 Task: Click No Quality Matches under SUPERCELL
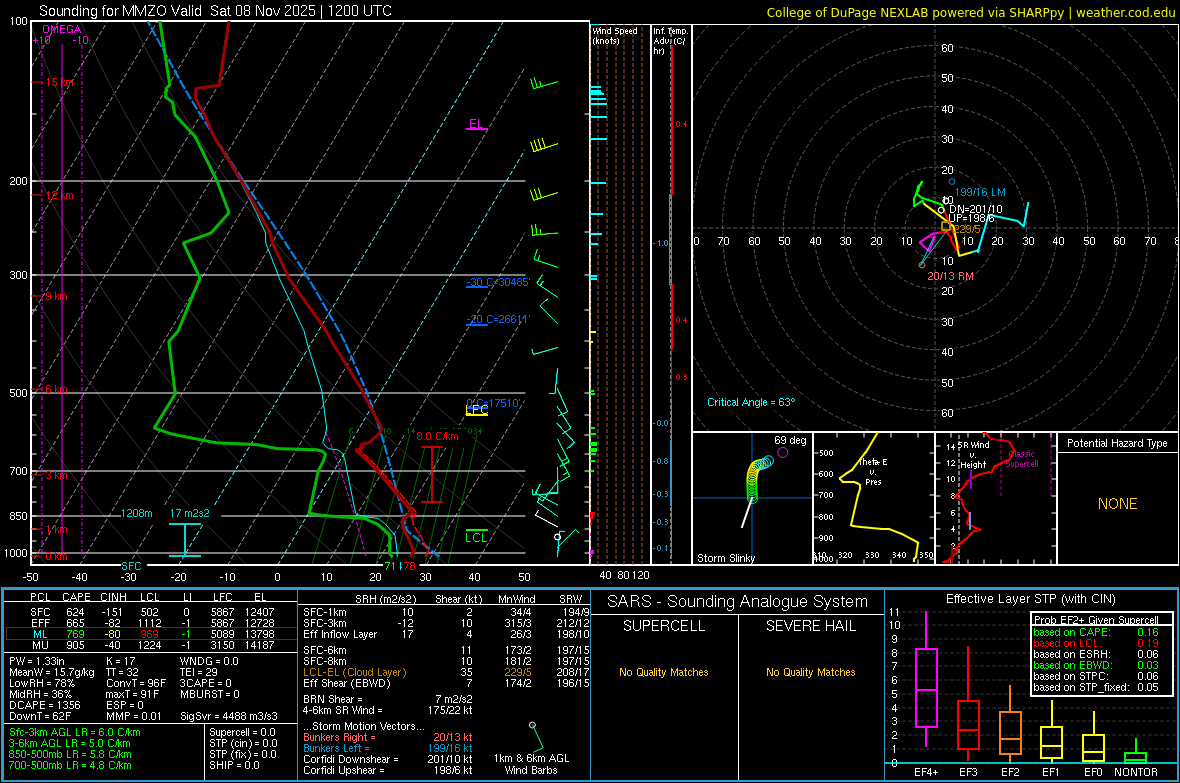coord(664,672)
